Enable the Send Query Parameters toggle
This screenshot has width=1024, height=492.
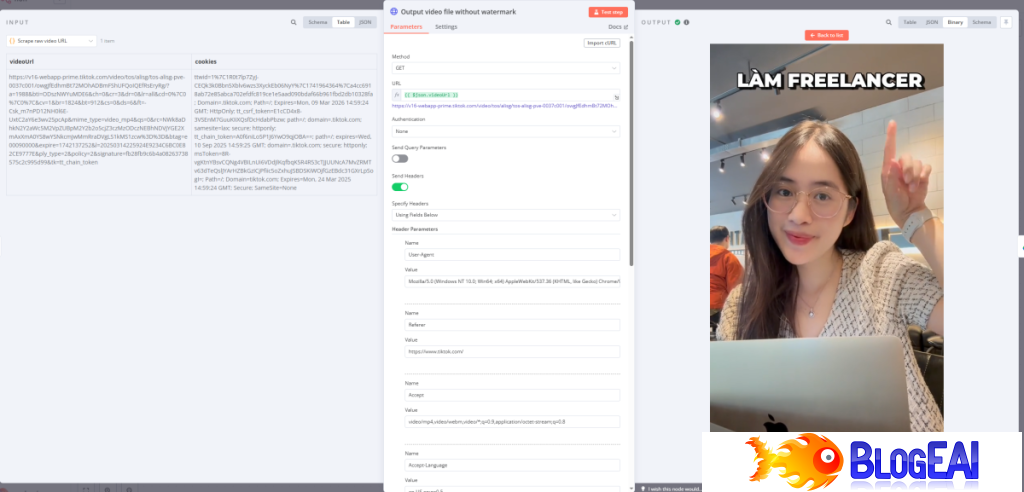pos(400,158)
